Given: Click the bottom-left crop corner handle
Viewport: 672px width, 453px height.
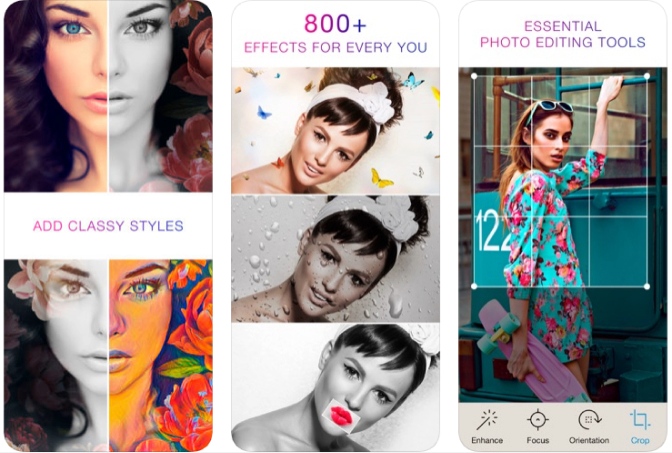Looking at the screenshot, I should [474, 286].
